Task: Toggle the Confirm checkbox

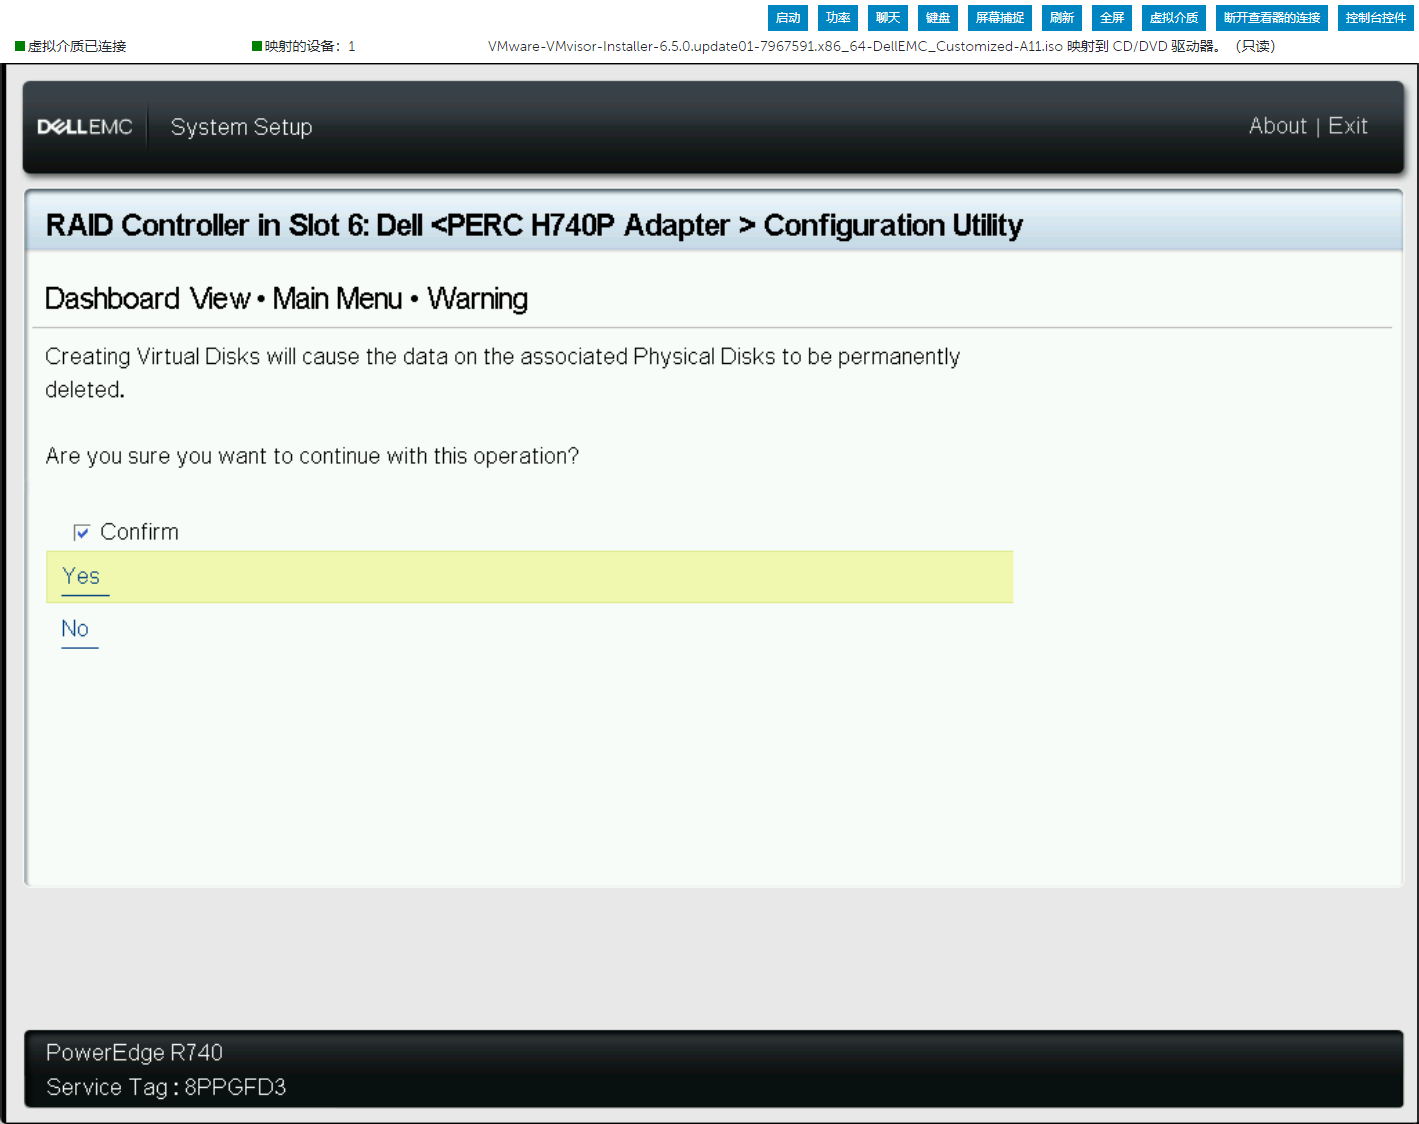Action: click(x=82, y=532)
